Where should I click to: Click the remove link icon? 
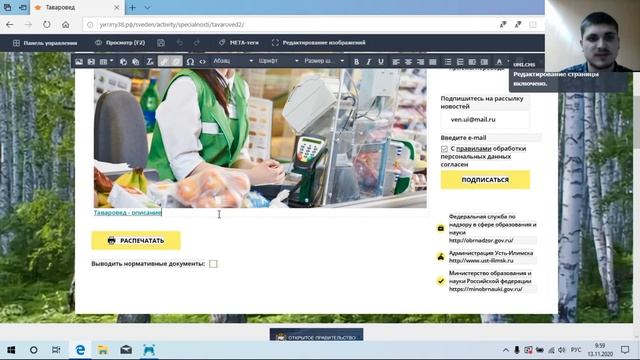(176, 62)
